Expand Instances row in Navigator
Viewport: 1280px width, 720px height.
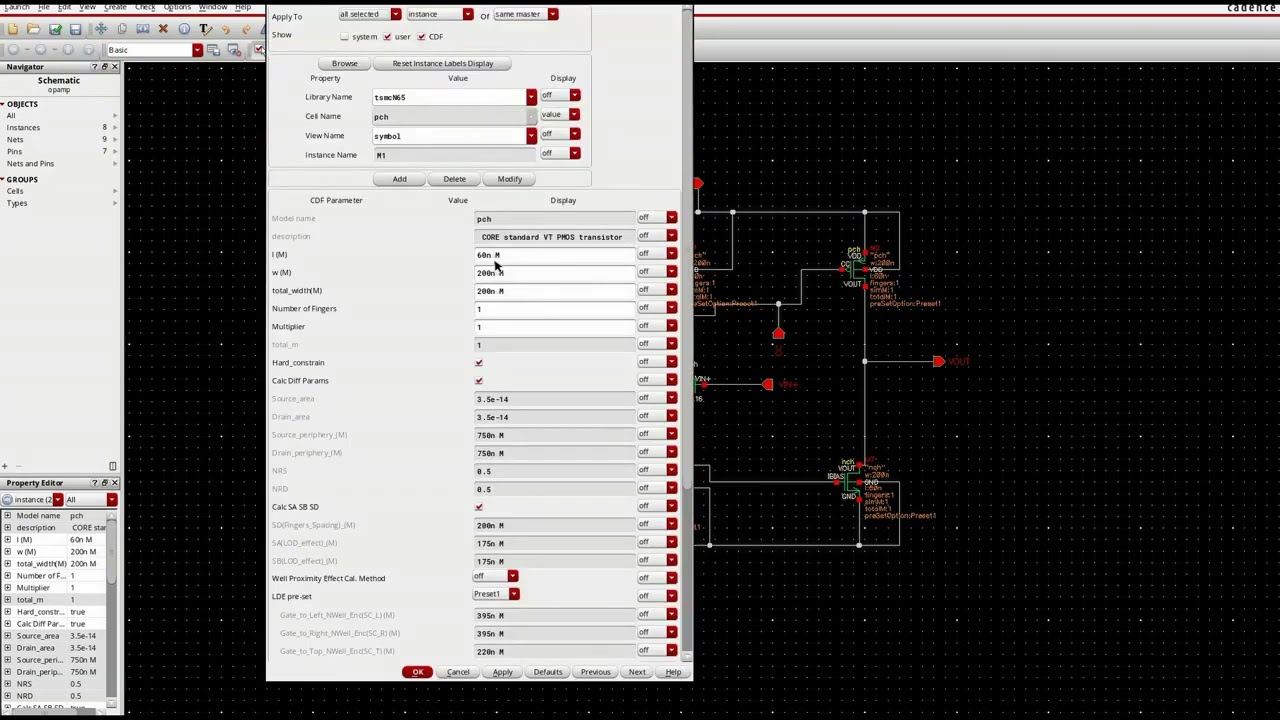pyautogui.click(x=114, y=128)
